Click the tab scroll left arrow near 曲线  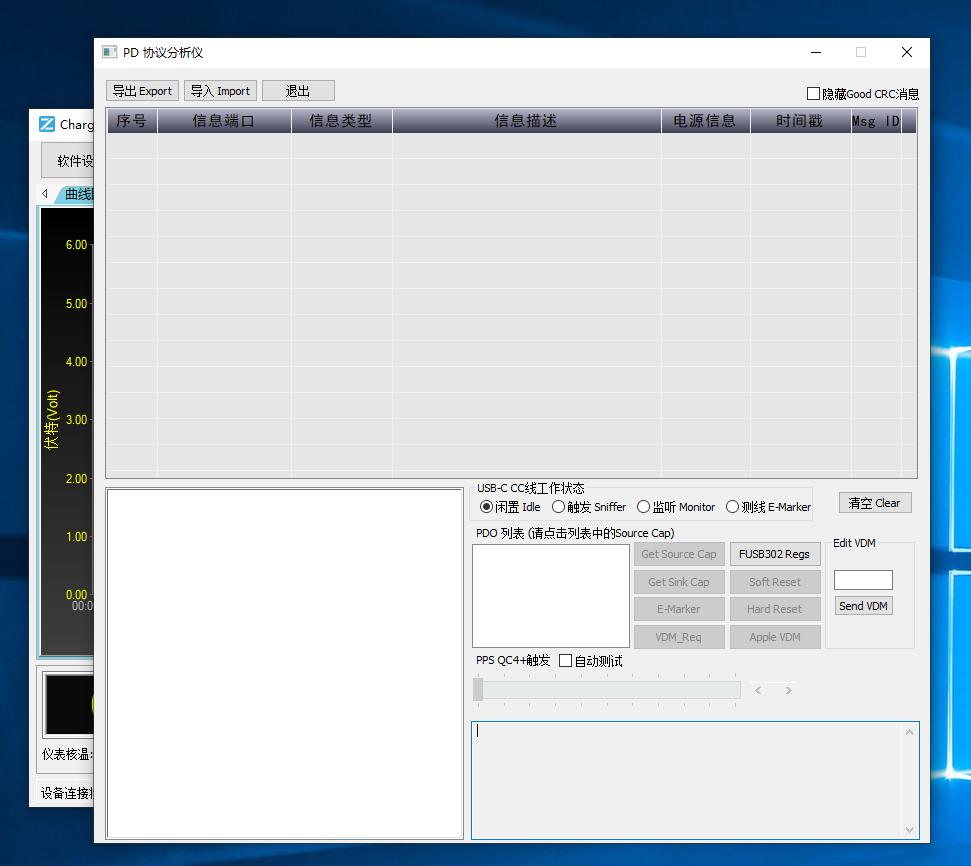point(45,193)
